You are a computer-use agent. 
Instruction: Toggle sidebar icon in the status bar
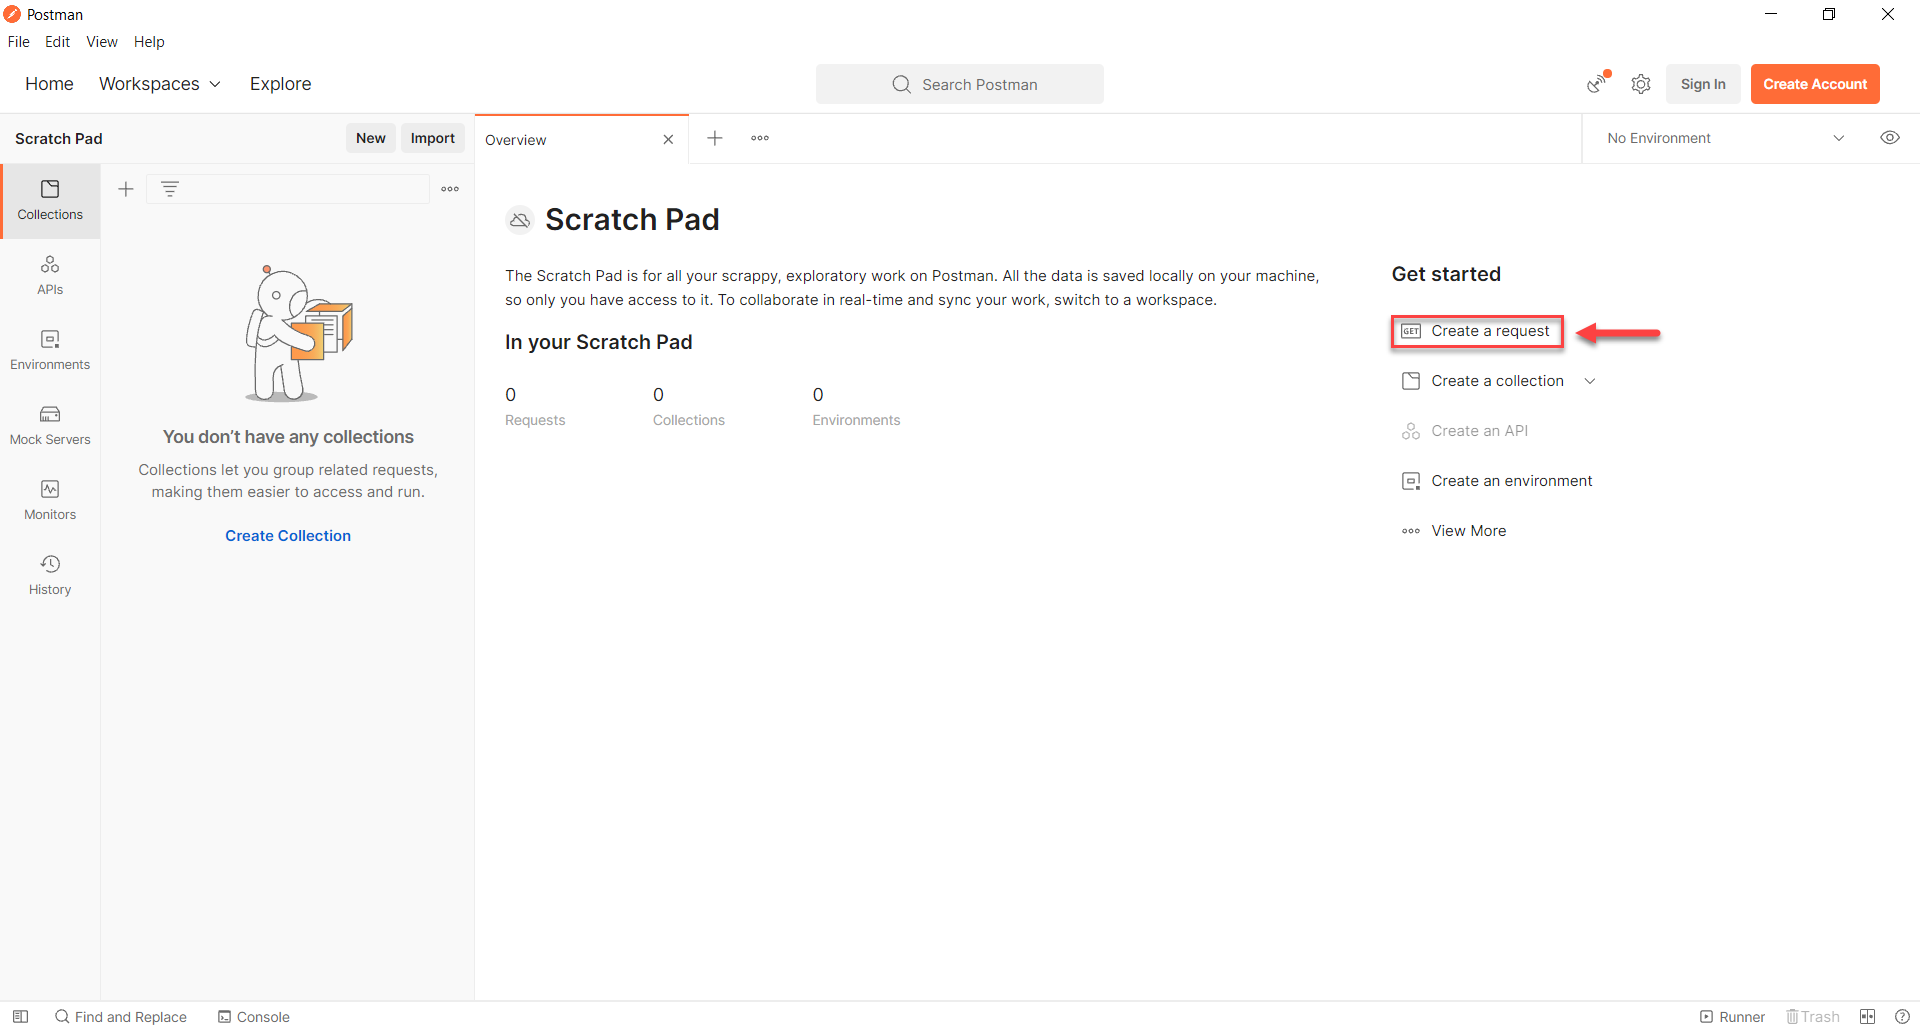pos(20,1016)
